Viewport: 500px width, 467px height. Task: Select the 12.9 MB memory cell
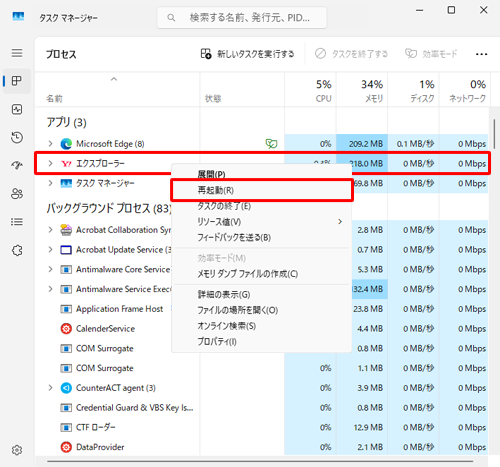point(362,427)
